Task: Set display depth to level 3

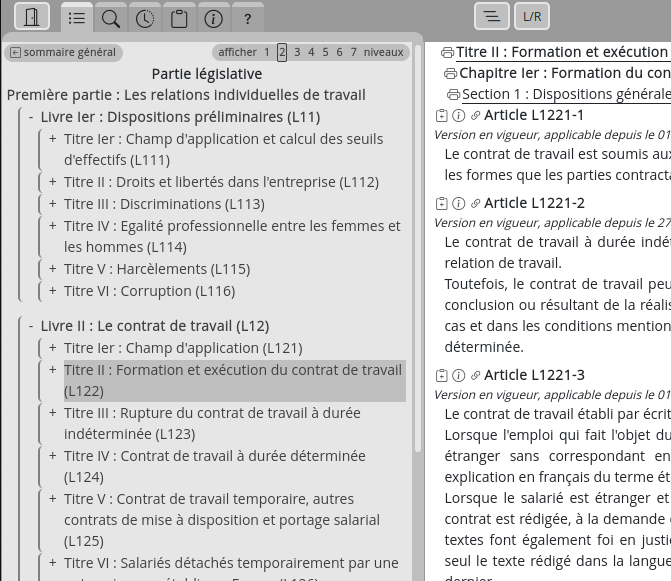Action: [x=296, y=52]
